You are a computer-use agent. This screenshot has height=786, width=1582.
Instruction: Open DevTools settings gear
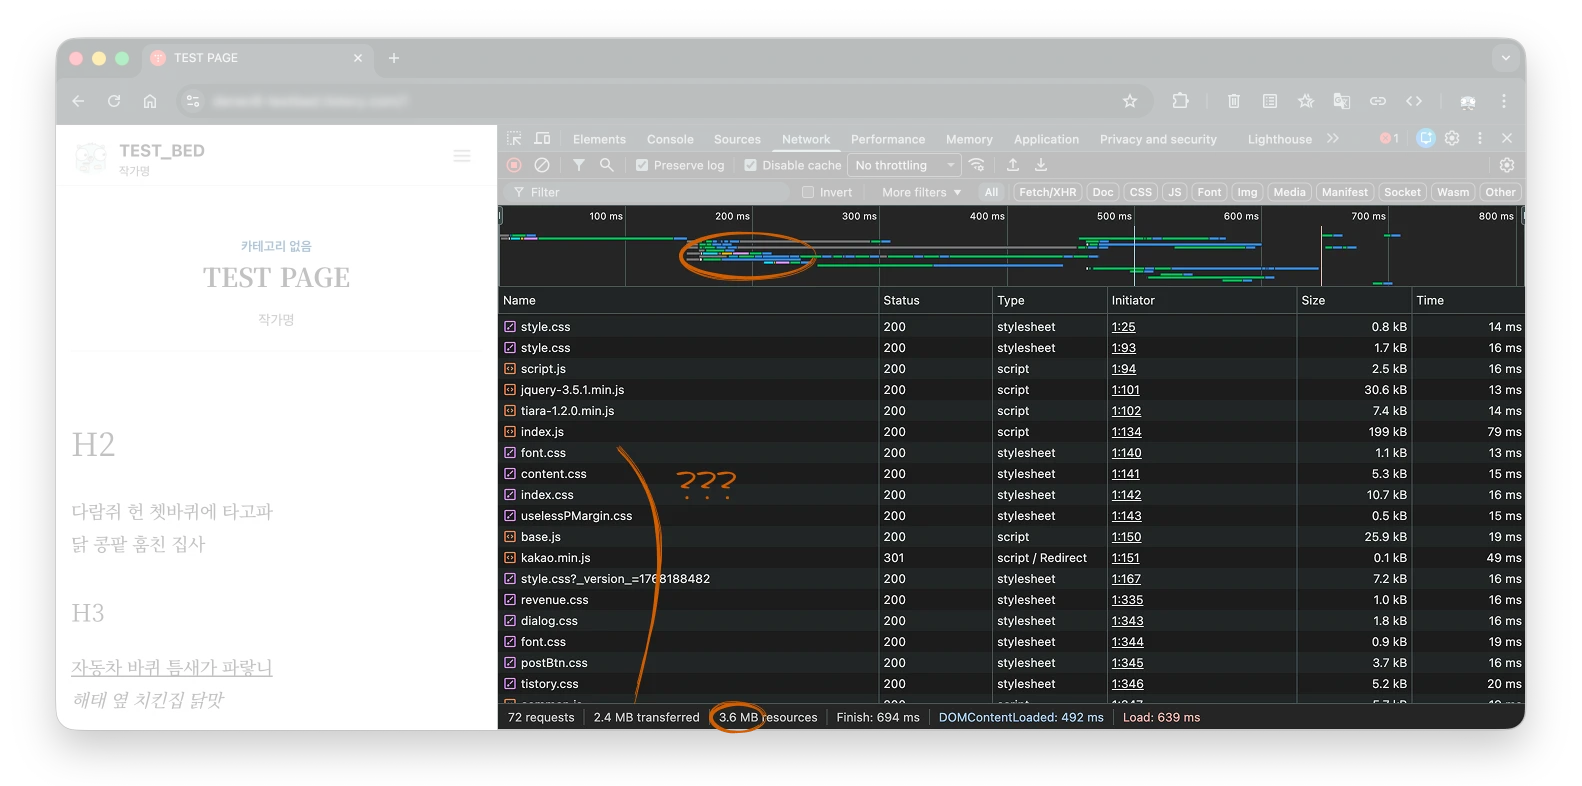pyautogui.click(x=1452, y=139)
